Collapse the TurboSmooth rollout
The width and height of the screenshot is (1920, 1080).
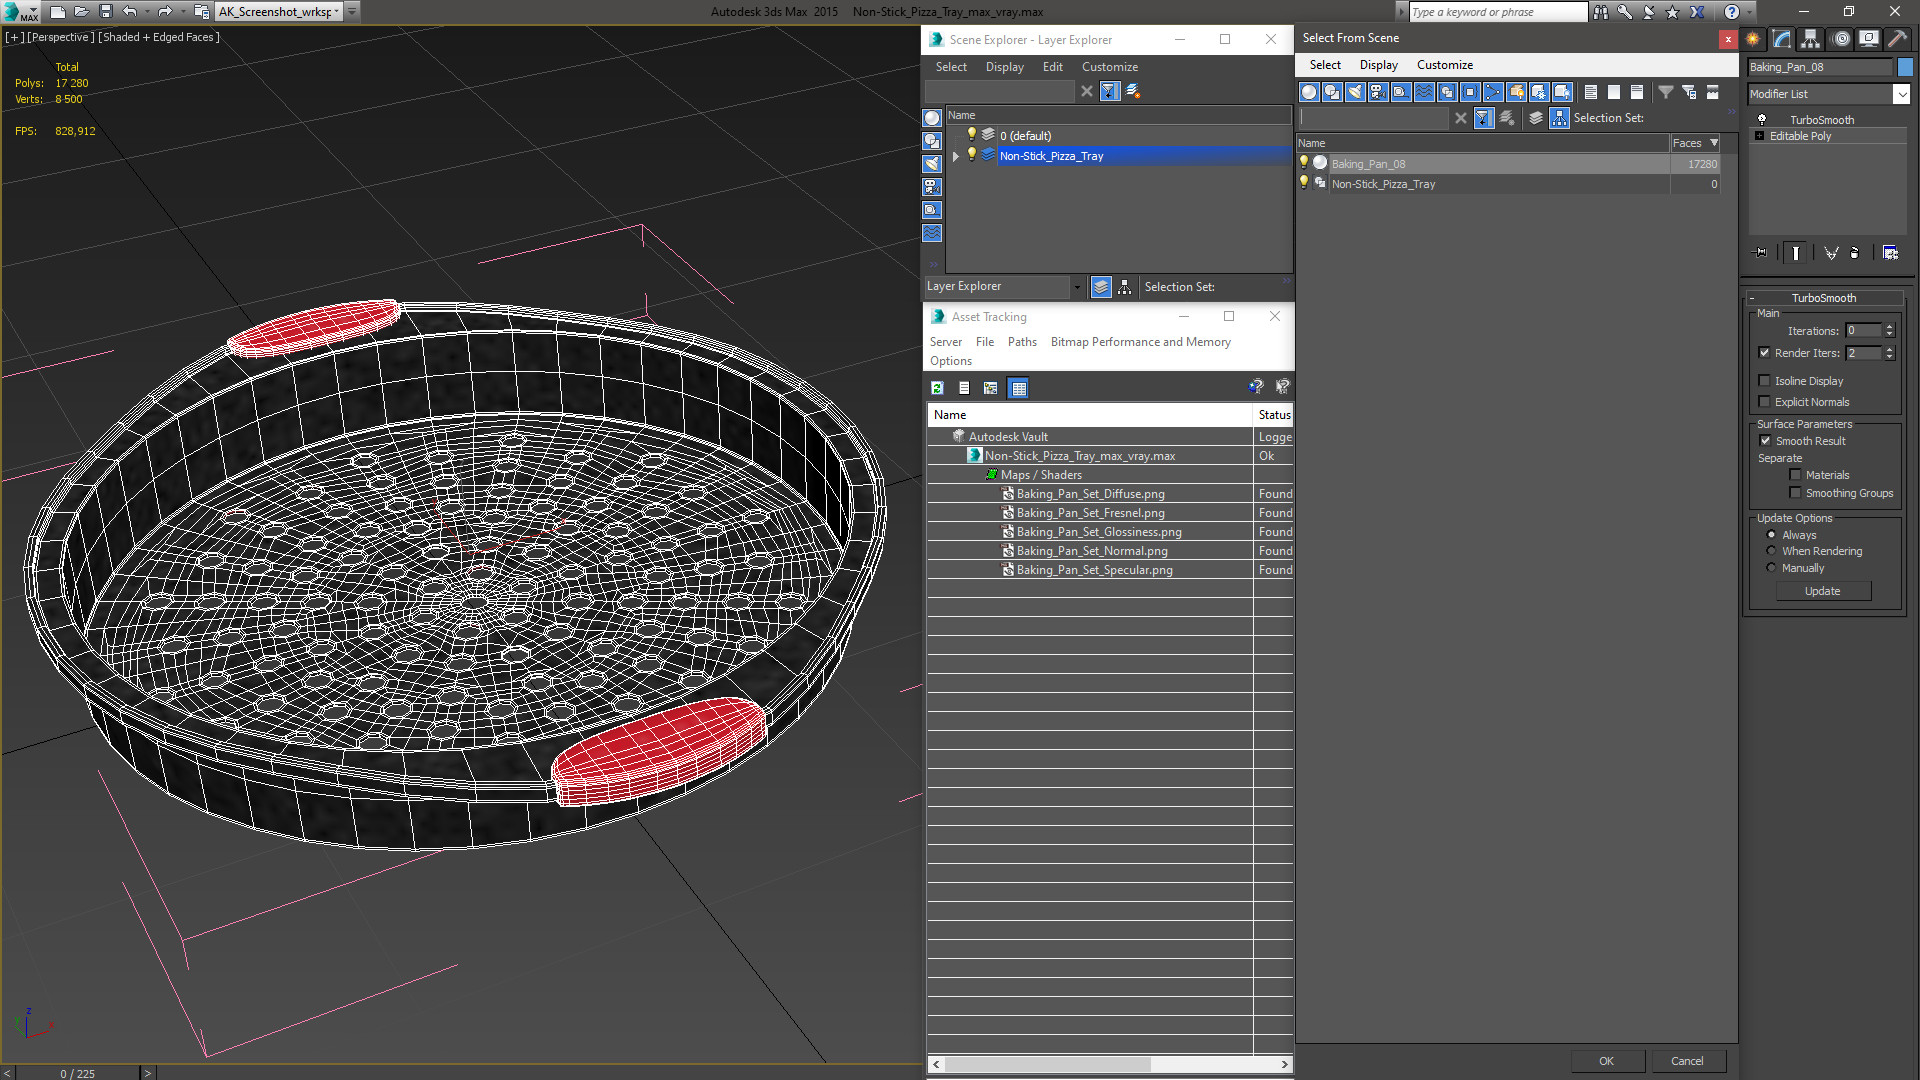[x=1752, y=298]
